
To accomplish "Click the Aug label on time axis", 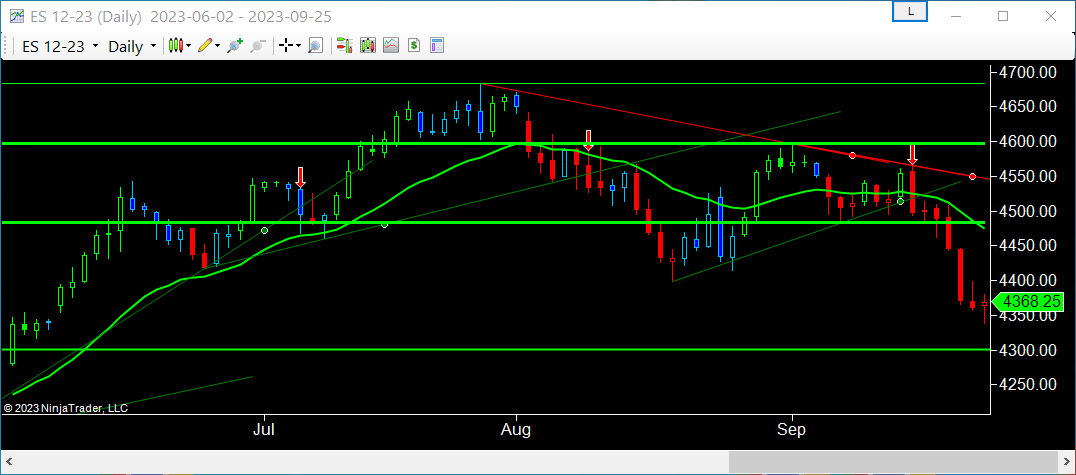I will pyautogui.click(x=515, y=430).
